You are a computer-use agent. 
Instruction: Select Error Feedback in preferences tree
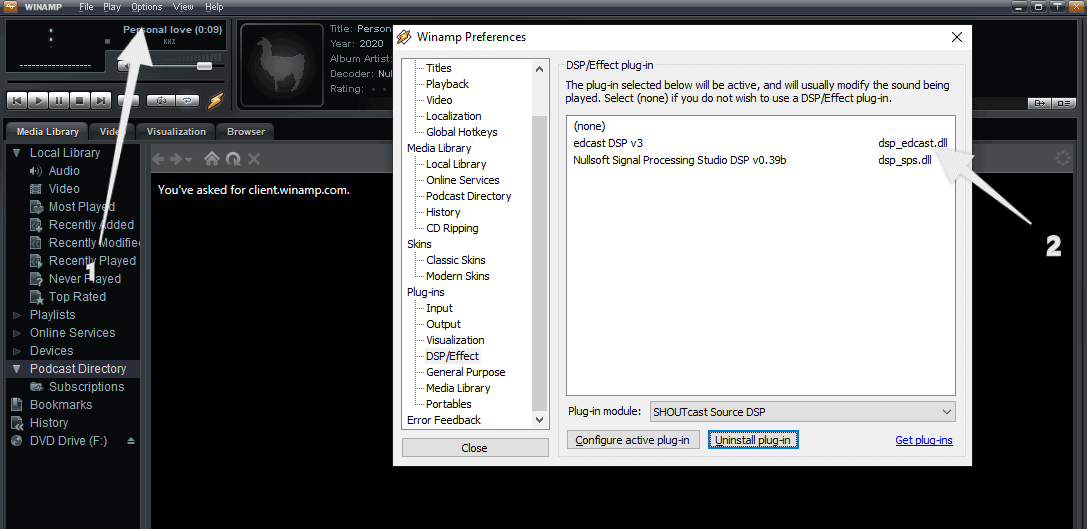tap(444, 420)
